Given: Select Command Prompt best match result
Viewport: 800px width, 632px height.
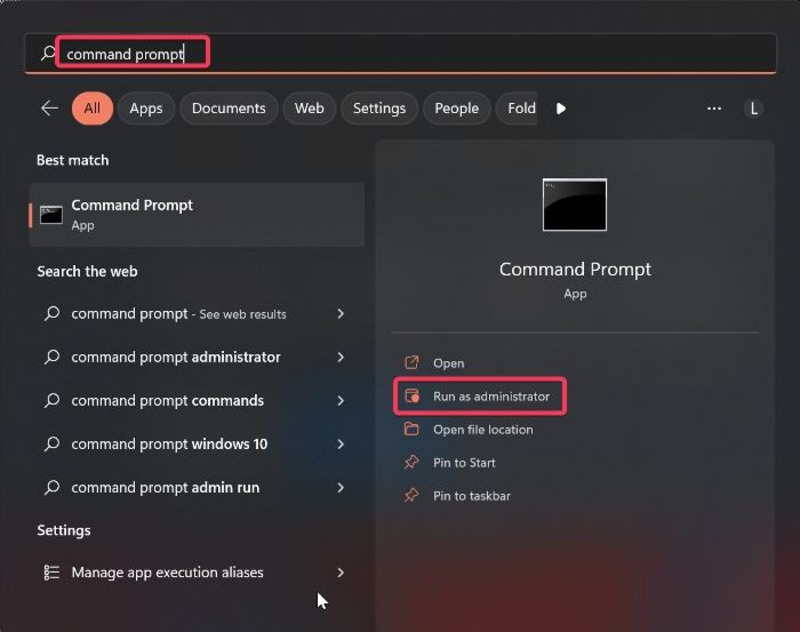Looking at the screenshot, I should (x=196, y=214).
